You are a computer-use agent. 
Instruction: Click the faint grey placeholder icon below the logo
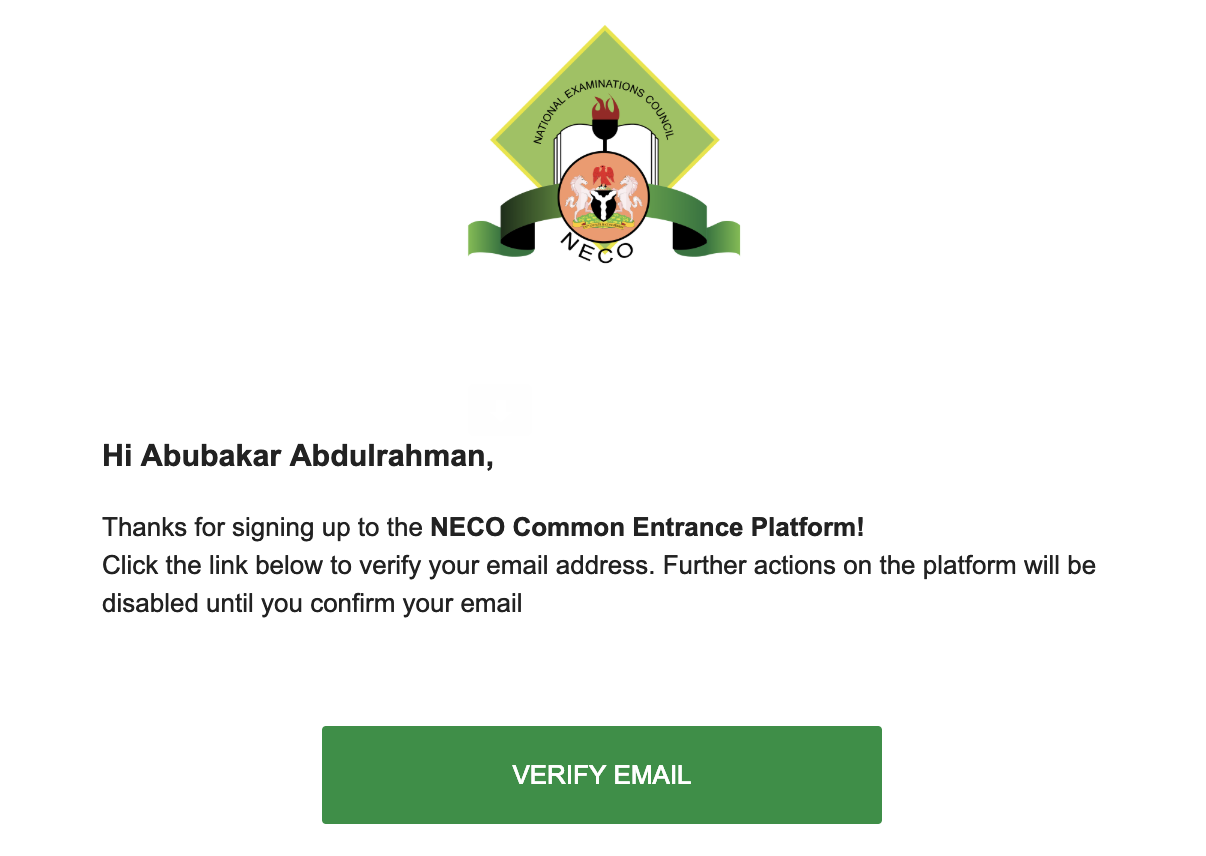tap(500, 409)
